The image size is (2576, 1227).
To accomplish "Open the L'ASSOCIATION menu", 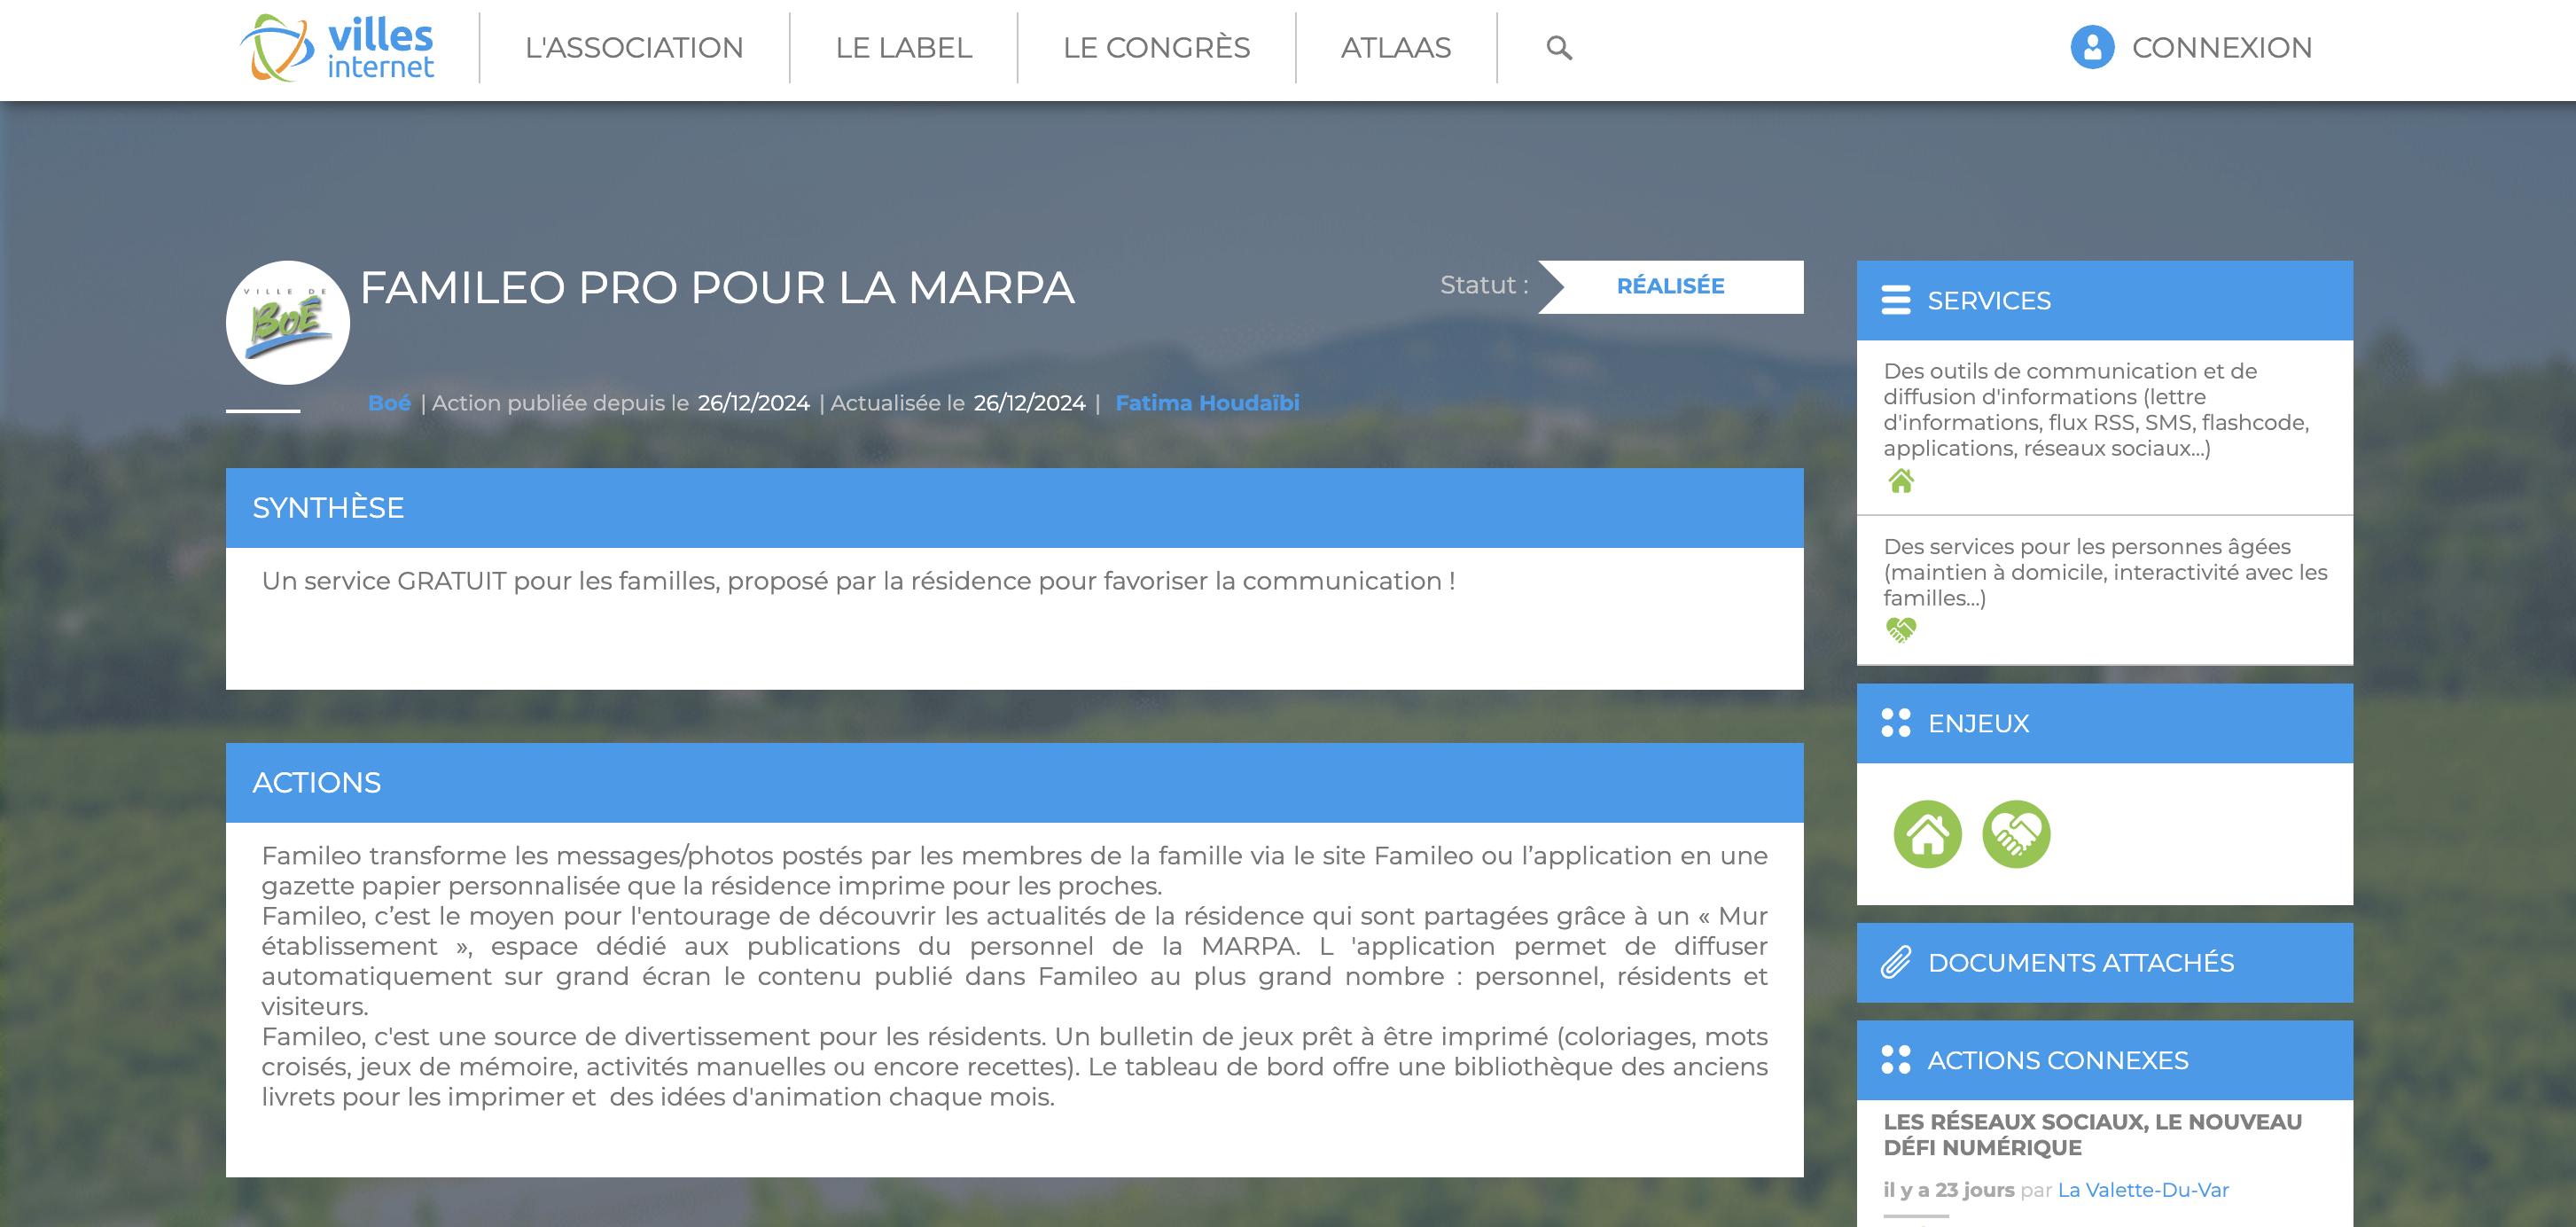I will pos(634,48).
